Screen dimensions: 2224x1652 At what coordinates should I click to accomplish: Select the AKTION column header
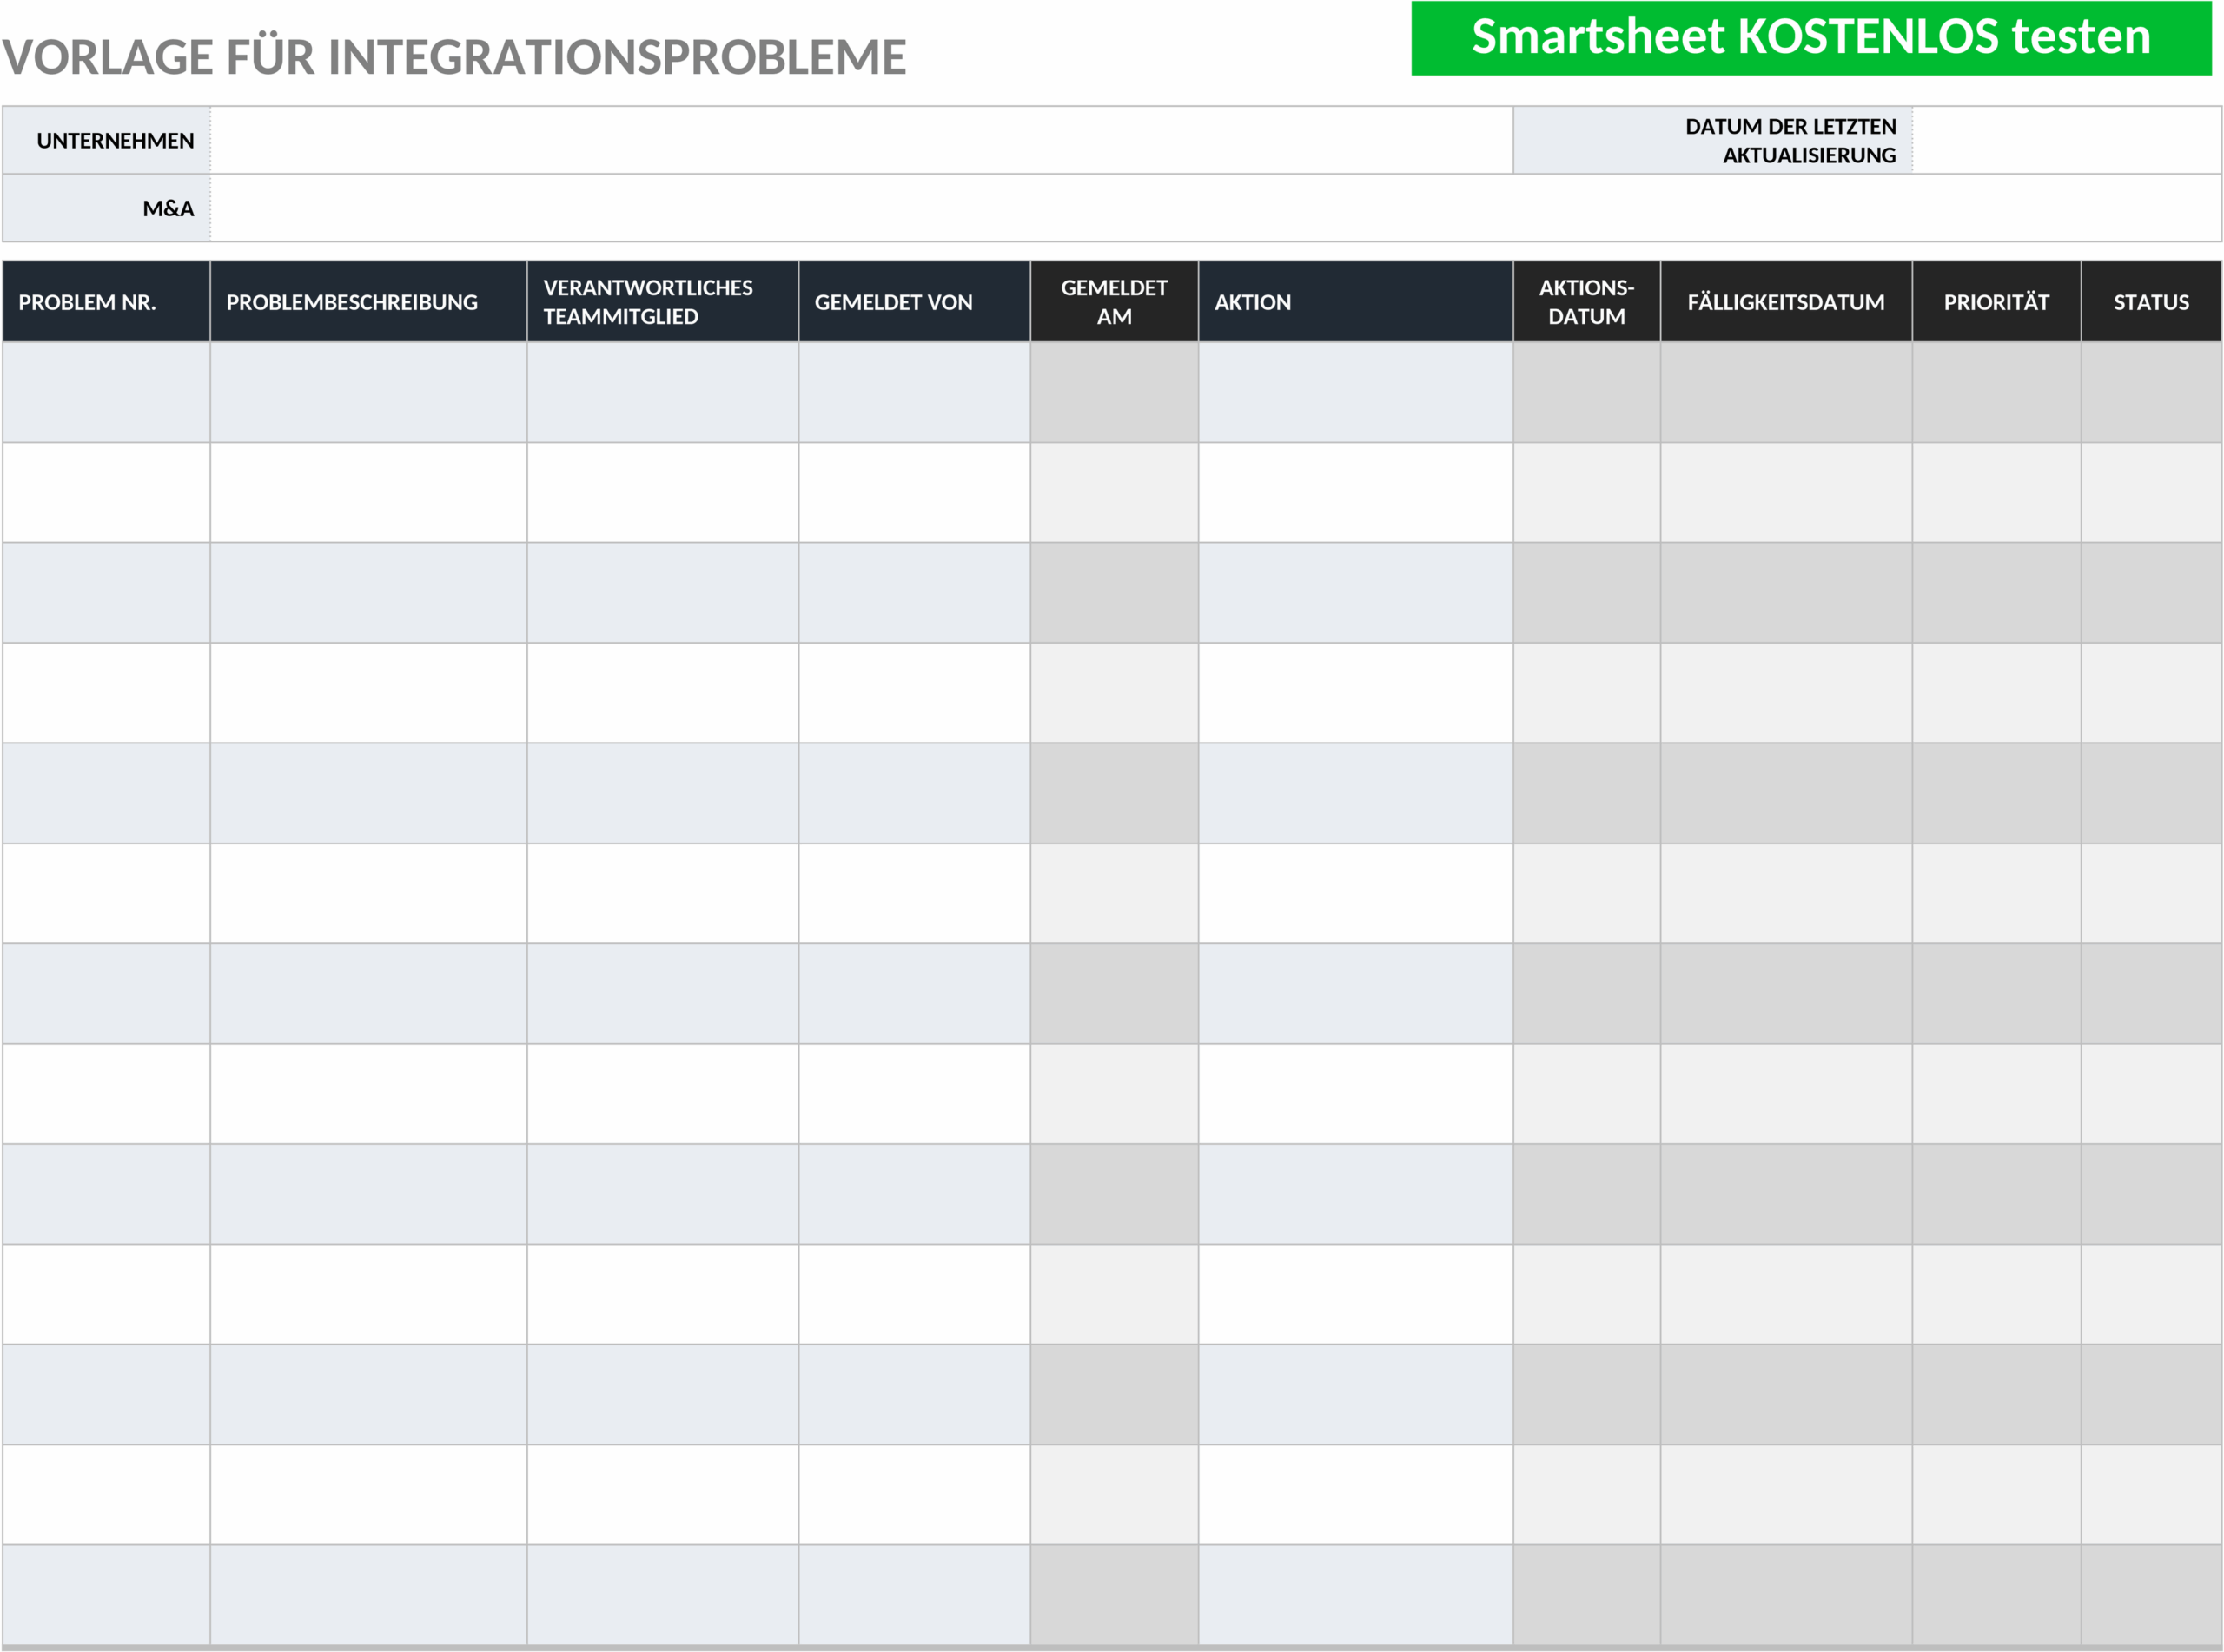[x=1356, y=302]
